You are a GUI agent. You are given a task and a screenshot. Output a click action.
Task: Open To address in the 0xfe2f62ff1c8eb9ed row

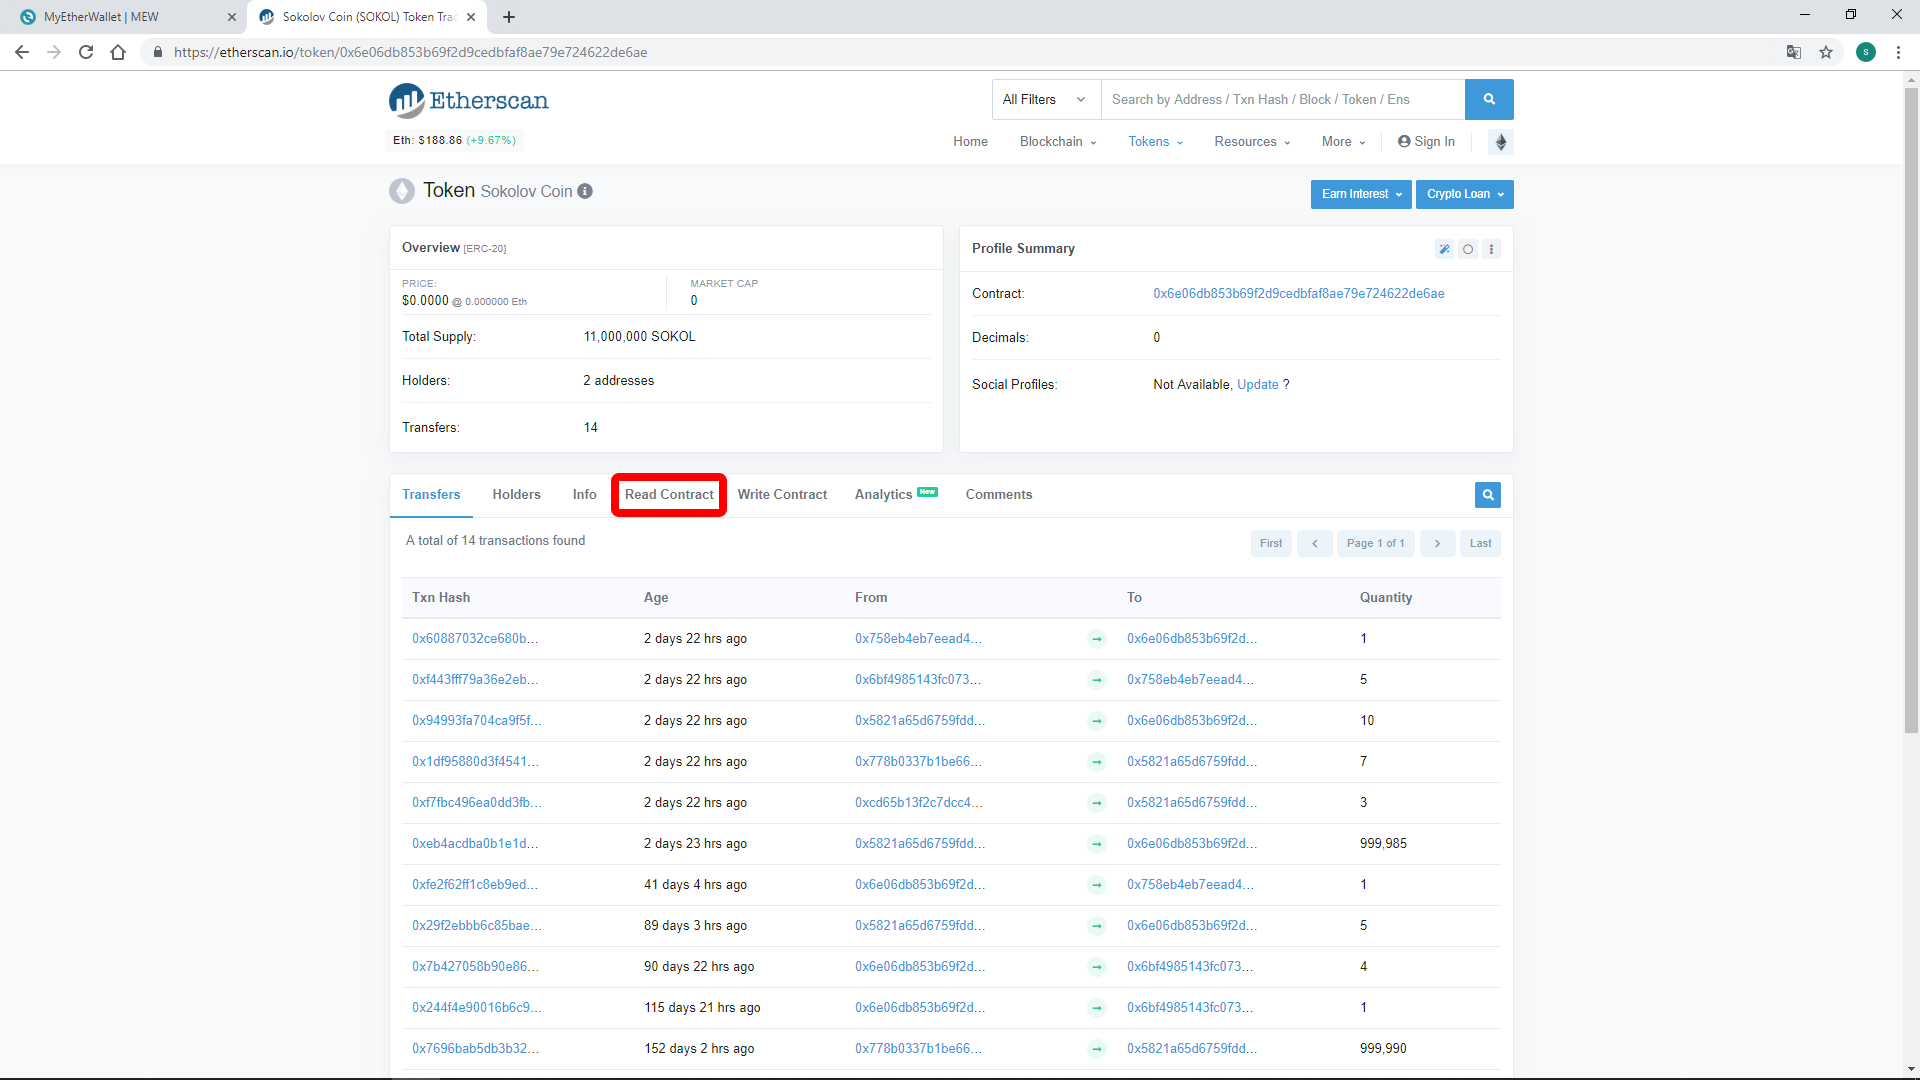(1190, 885)
